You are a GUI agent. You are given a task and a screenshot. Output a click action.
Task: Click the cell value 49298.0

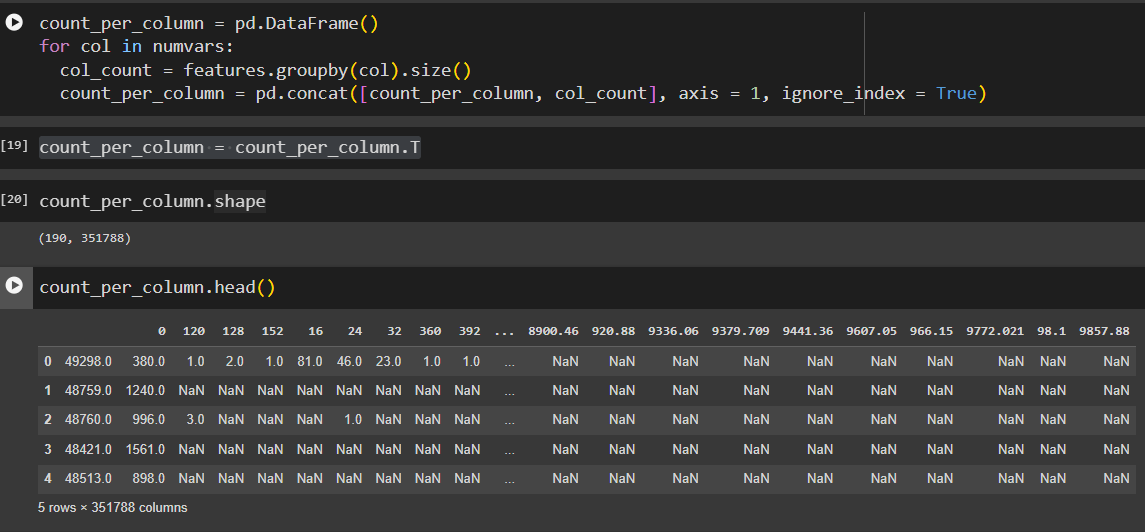pyautogui.click(x=88, y=361)
